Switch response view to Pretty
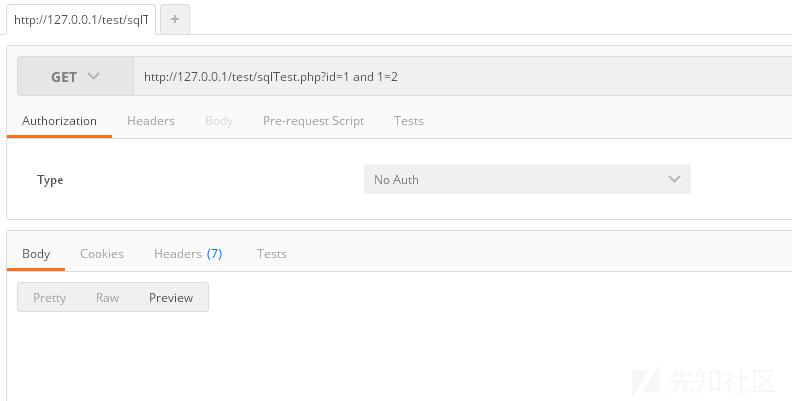Screen dimensions: 792x401 49,298
